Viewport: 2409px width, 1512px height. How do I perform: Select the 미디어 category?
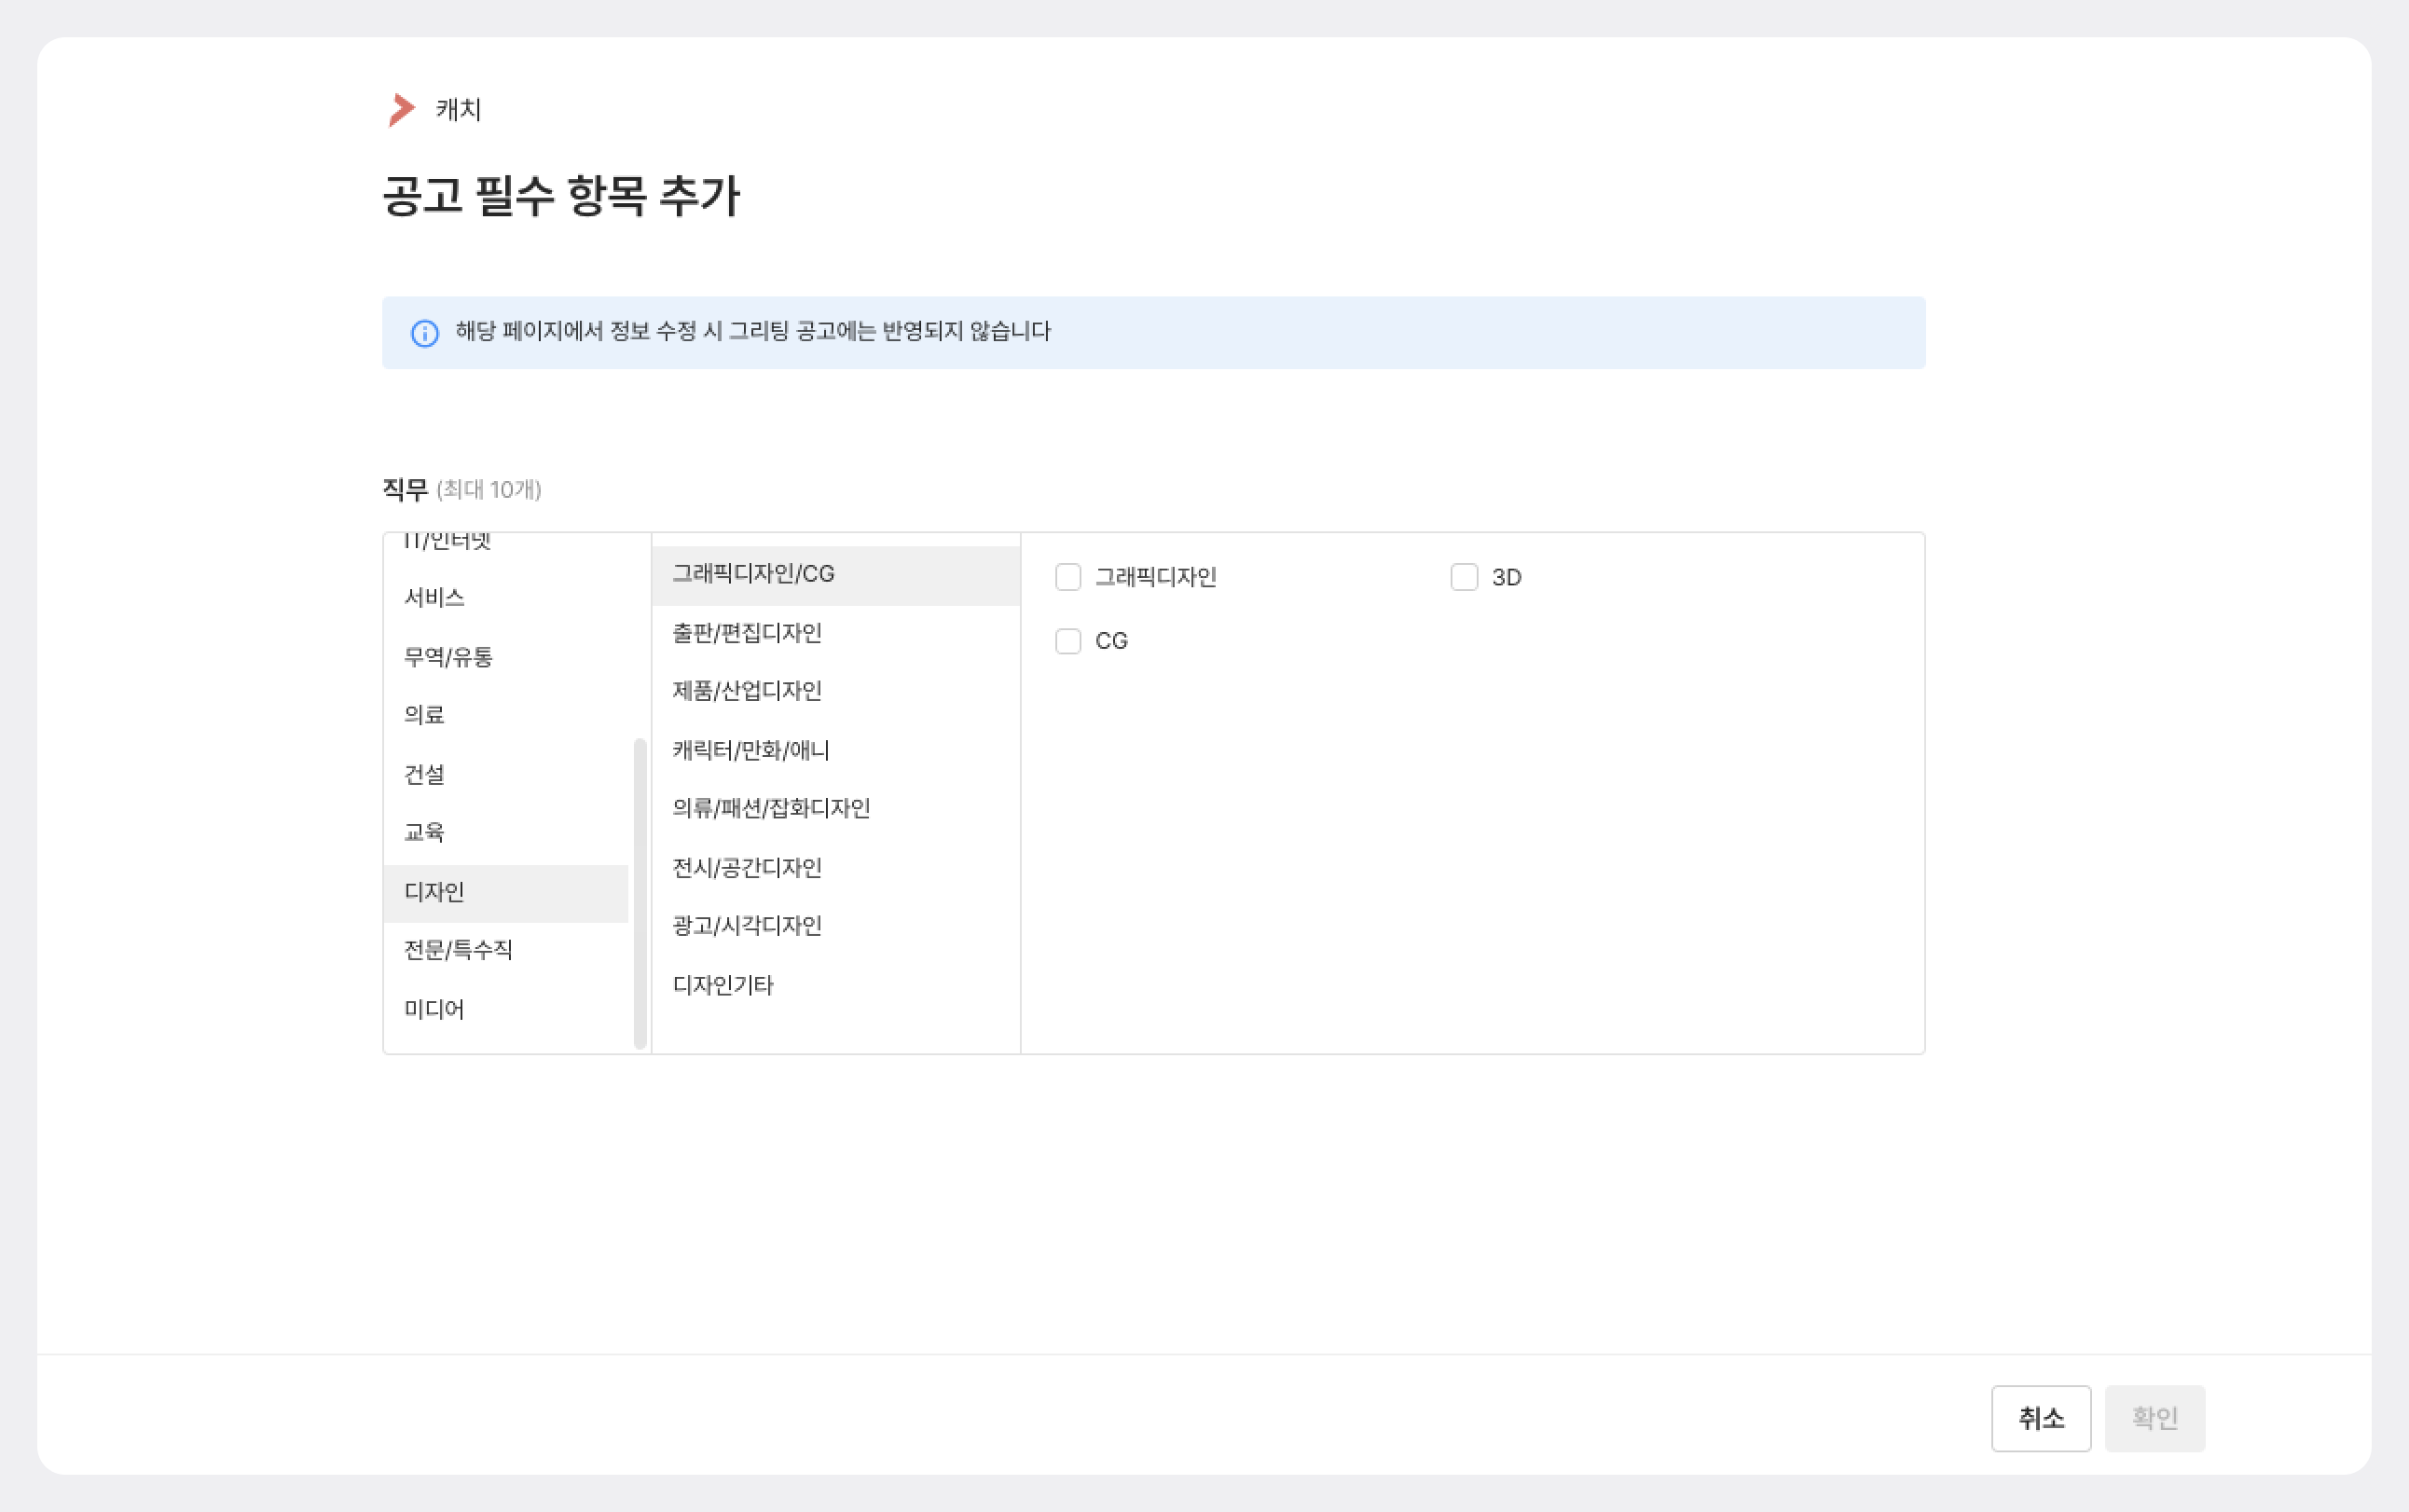pos(434,1009)
